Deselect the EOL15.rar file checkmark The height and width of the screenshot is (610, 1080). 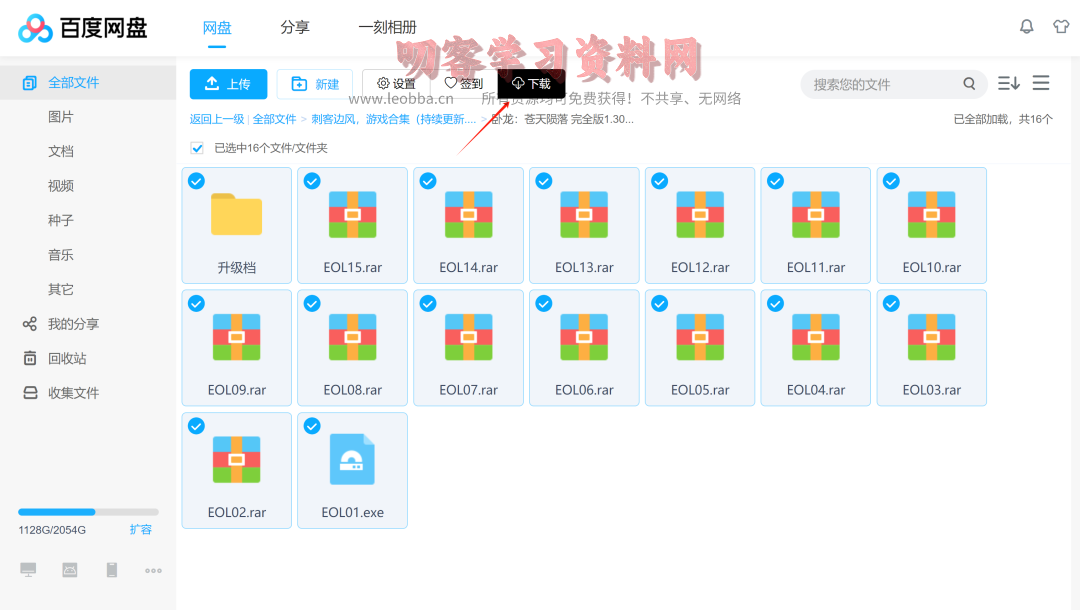tap(312, 181)
